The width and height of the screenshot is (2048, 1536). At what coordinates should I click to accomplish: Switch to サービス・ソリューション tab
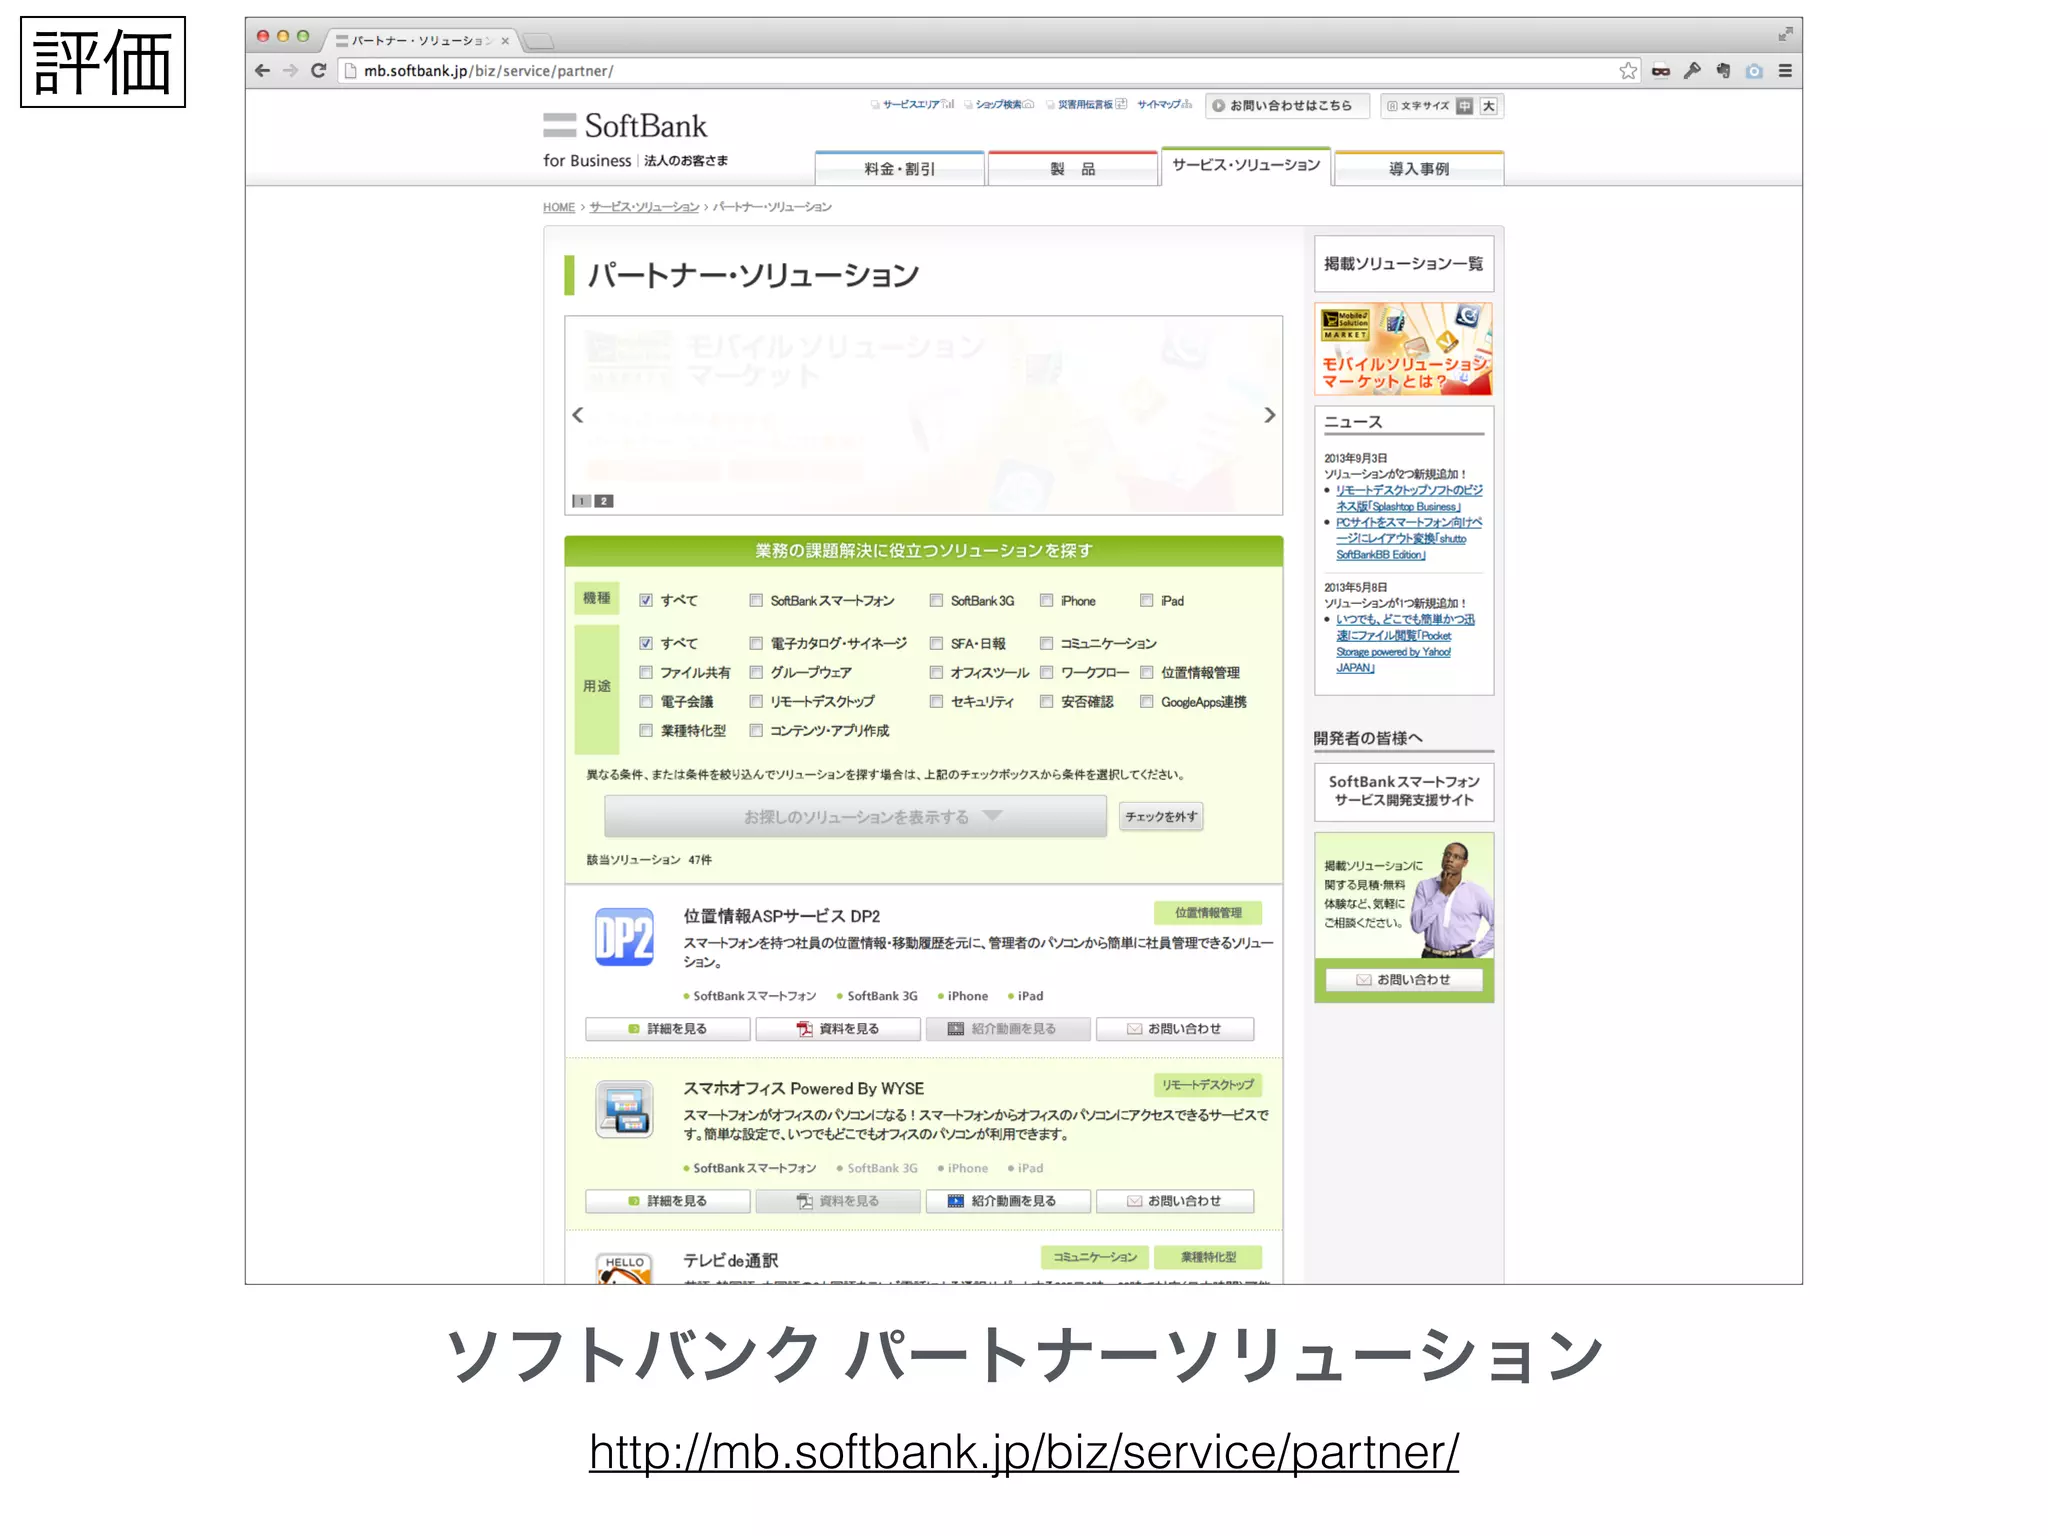tap(1246, 166)
